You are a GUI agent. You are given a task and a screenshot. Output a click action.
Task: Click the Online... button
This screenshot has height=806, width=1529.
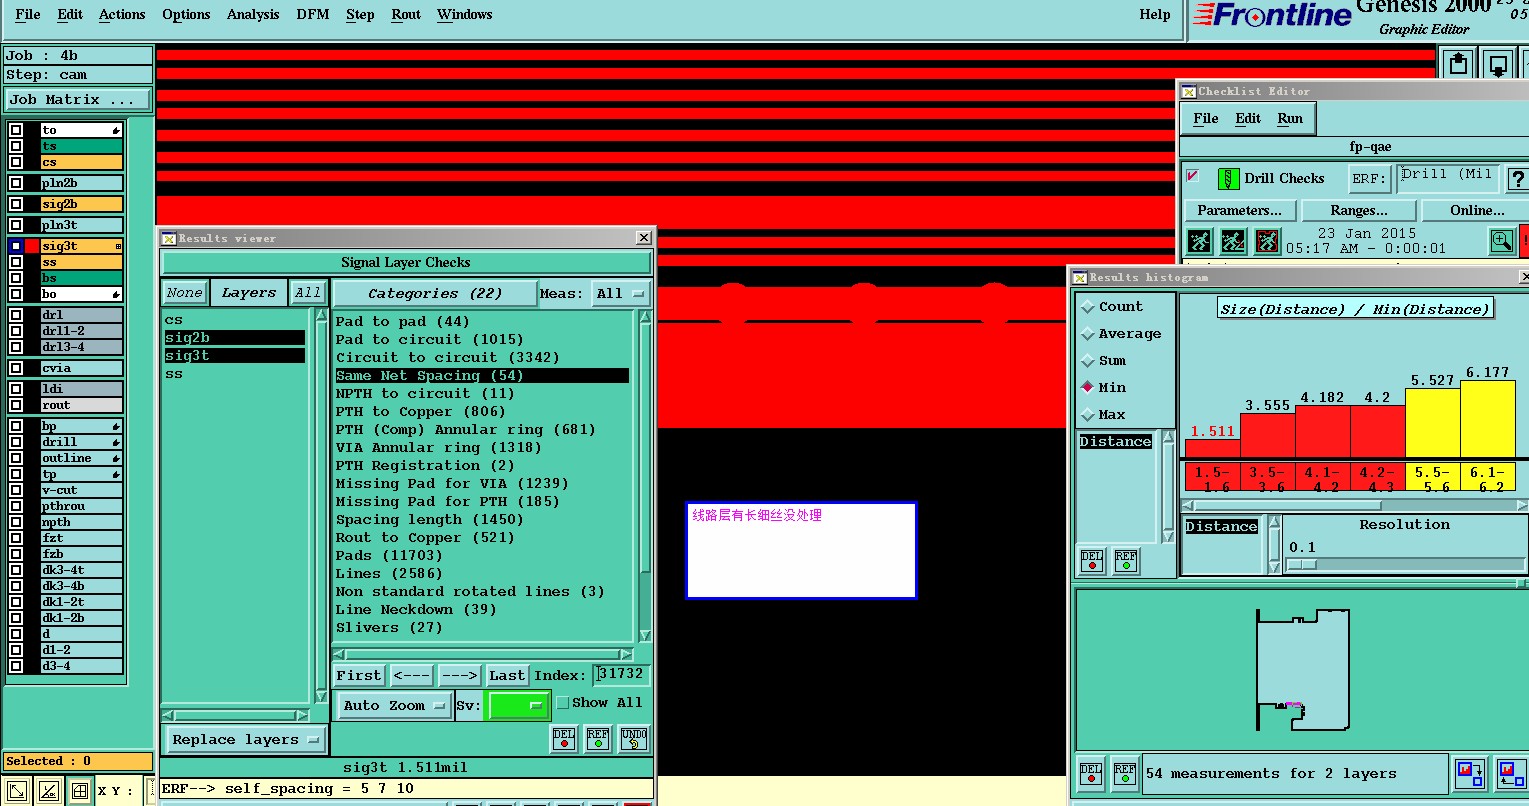[1476, 211]
